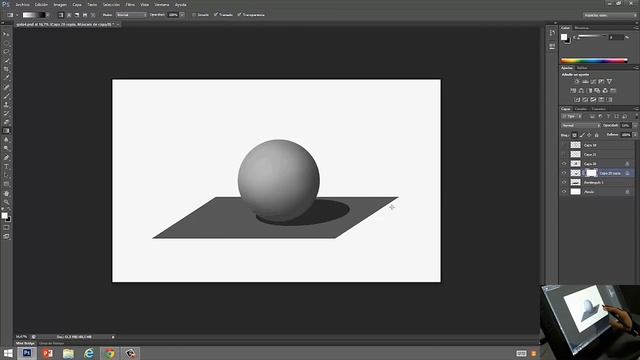Open the Imagen menu
640x360 pixels.
(x=60, y=4)
